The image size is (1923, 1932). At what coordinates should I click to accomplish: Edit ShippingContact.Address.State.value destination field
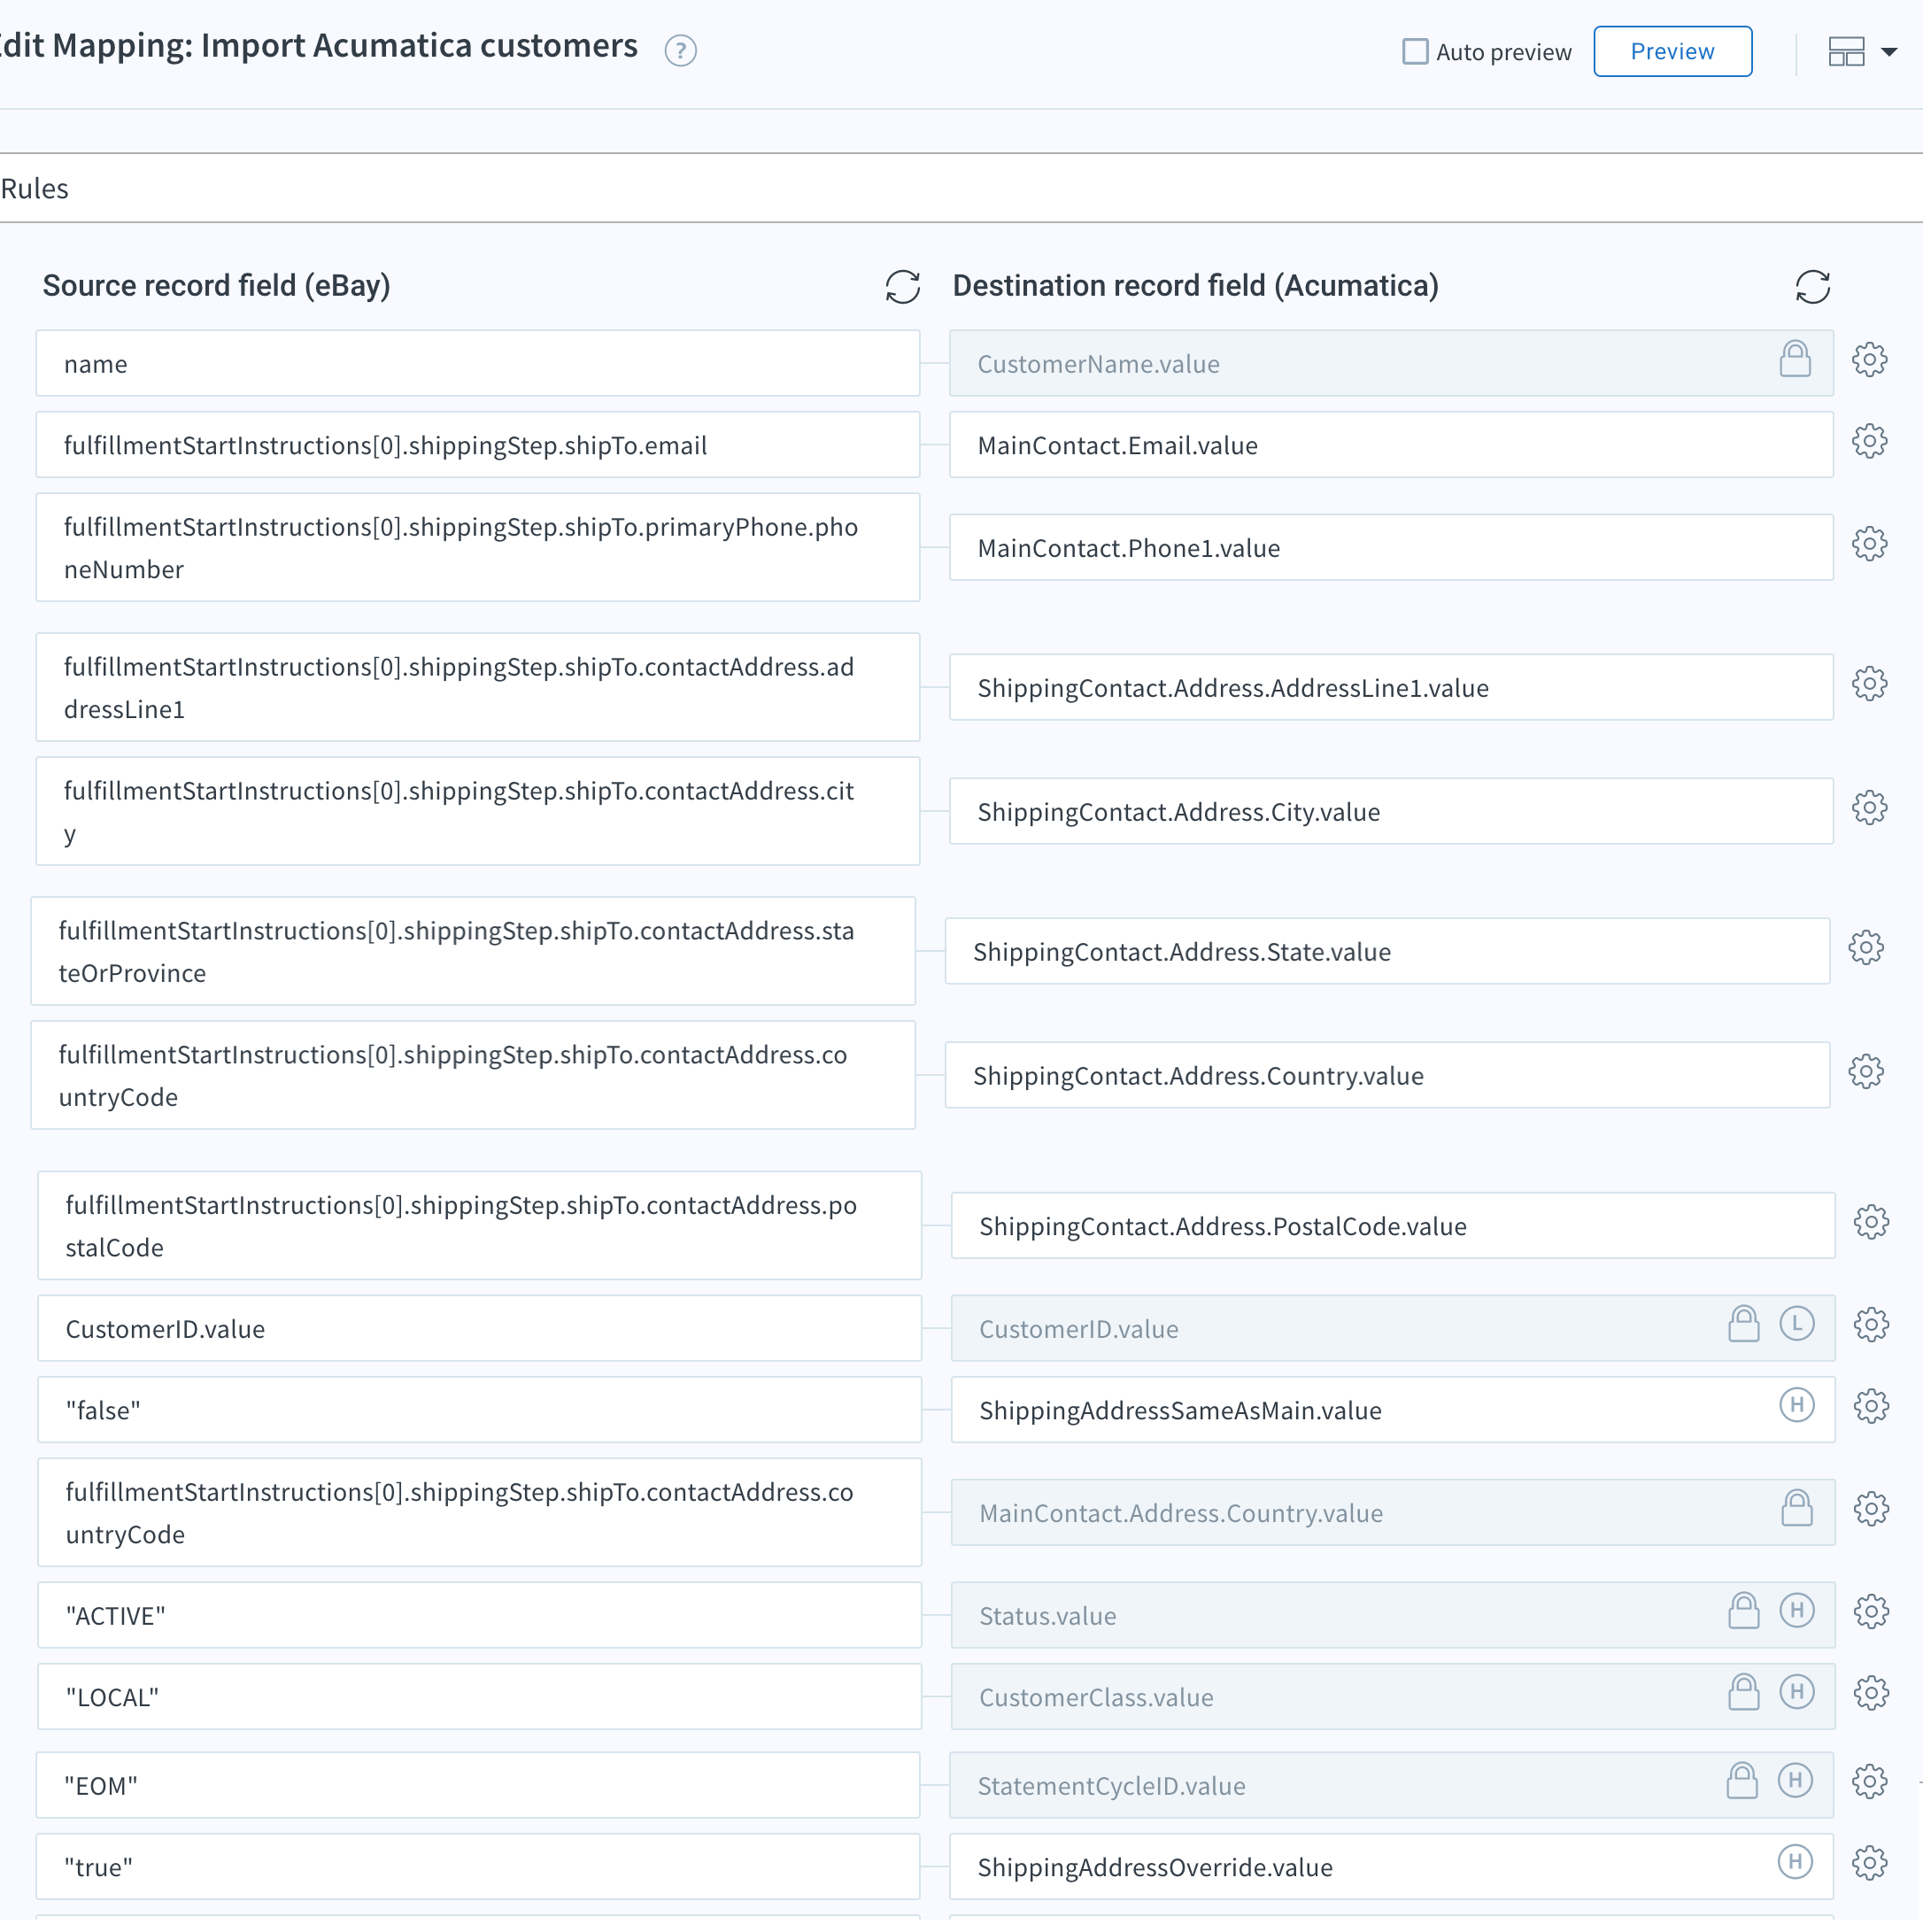1387,952
